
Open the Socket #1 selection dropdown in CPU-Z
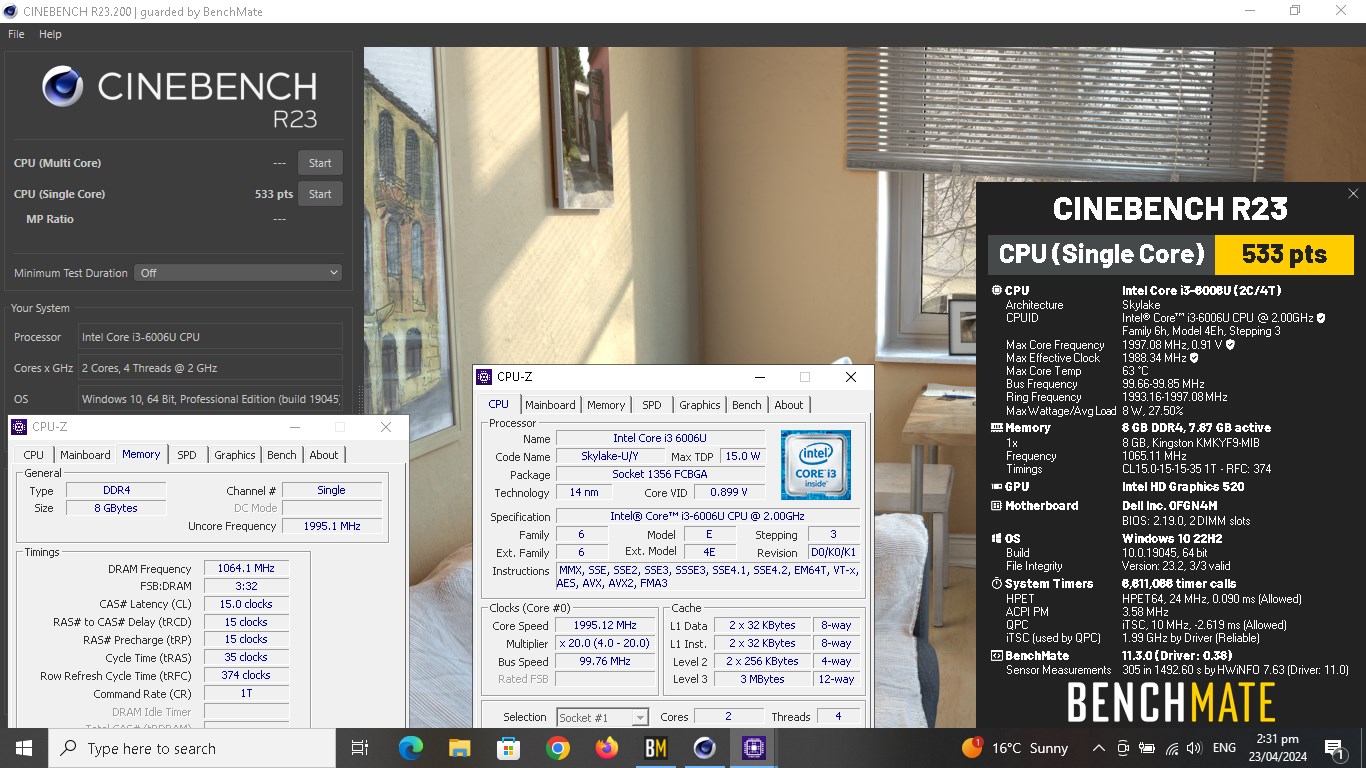click(x=602, y=717)
